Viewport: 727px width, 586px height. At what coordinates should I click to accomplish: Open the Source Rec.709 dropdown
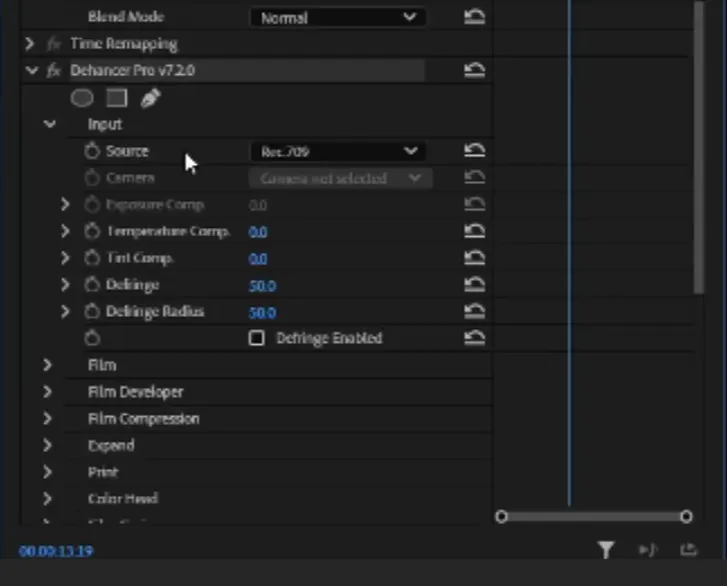pos(338,151)
